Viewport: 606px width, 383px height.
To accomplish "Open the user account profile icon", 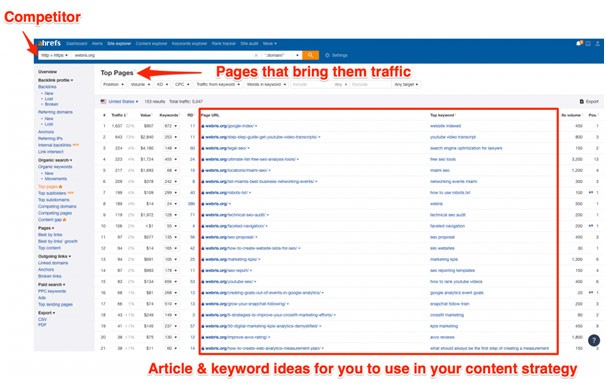I will point(597,43).
